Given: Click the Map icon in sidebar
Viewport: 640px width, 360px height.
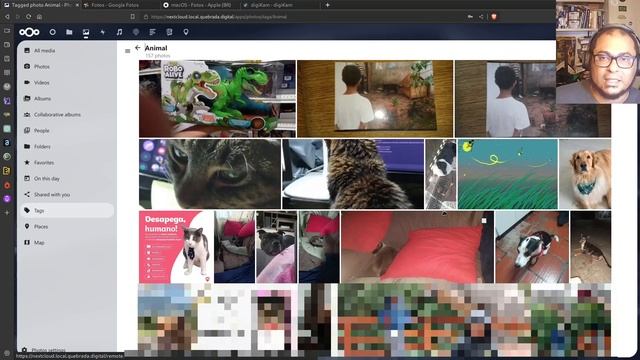Looking at the screenshot, I should [x=27, y=242].
